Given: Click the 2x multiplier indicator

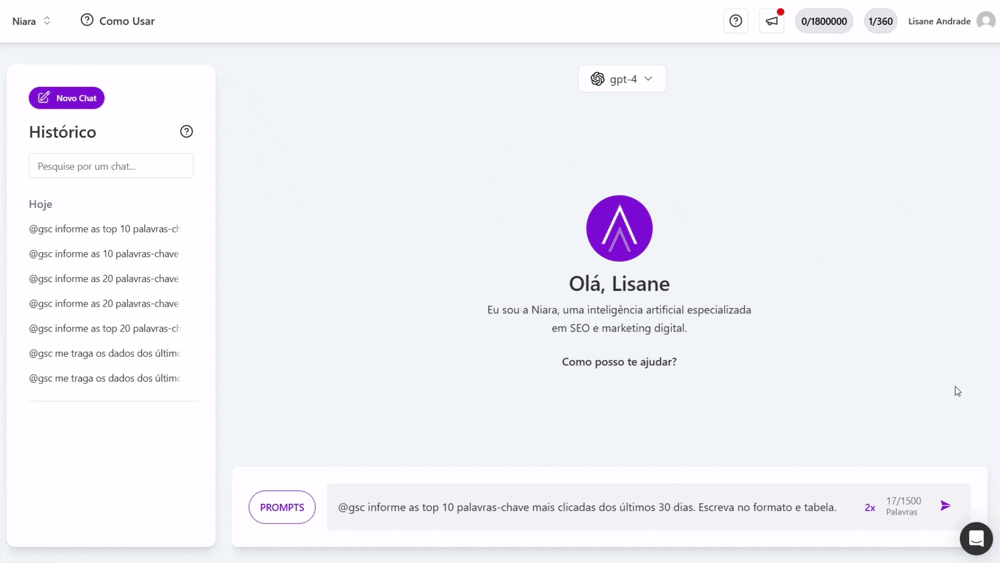Looking at the screenshot, I should pyautogui.click(x=870, y=508).
